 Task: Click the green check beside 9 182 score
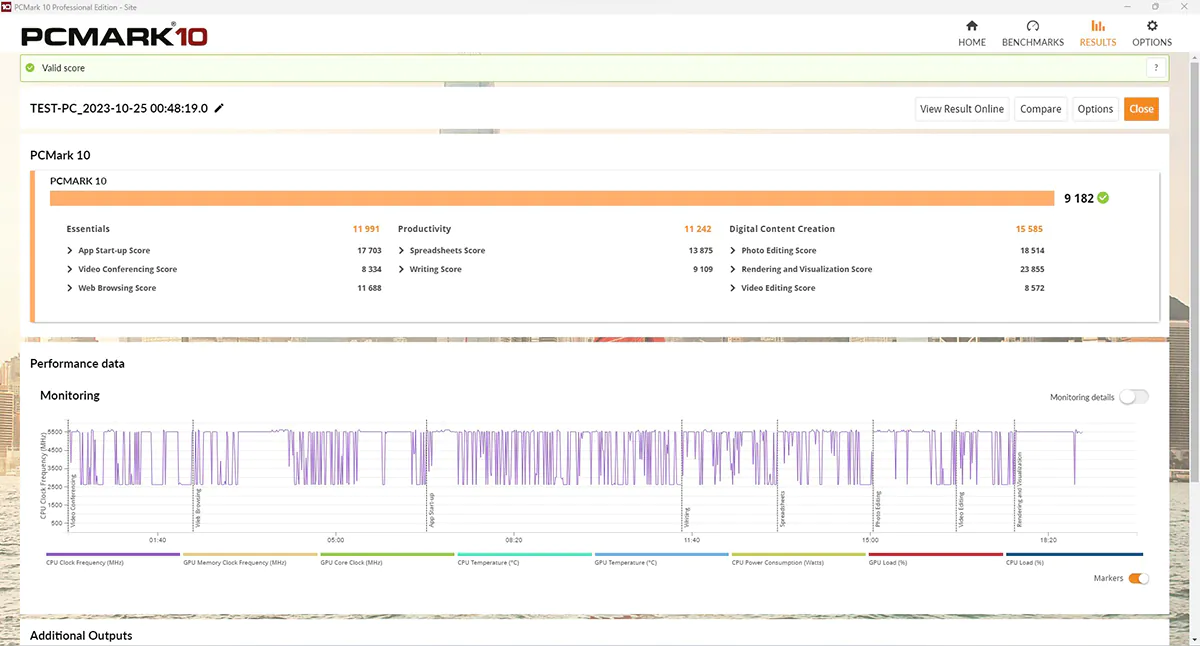[x=1103, y=198]
